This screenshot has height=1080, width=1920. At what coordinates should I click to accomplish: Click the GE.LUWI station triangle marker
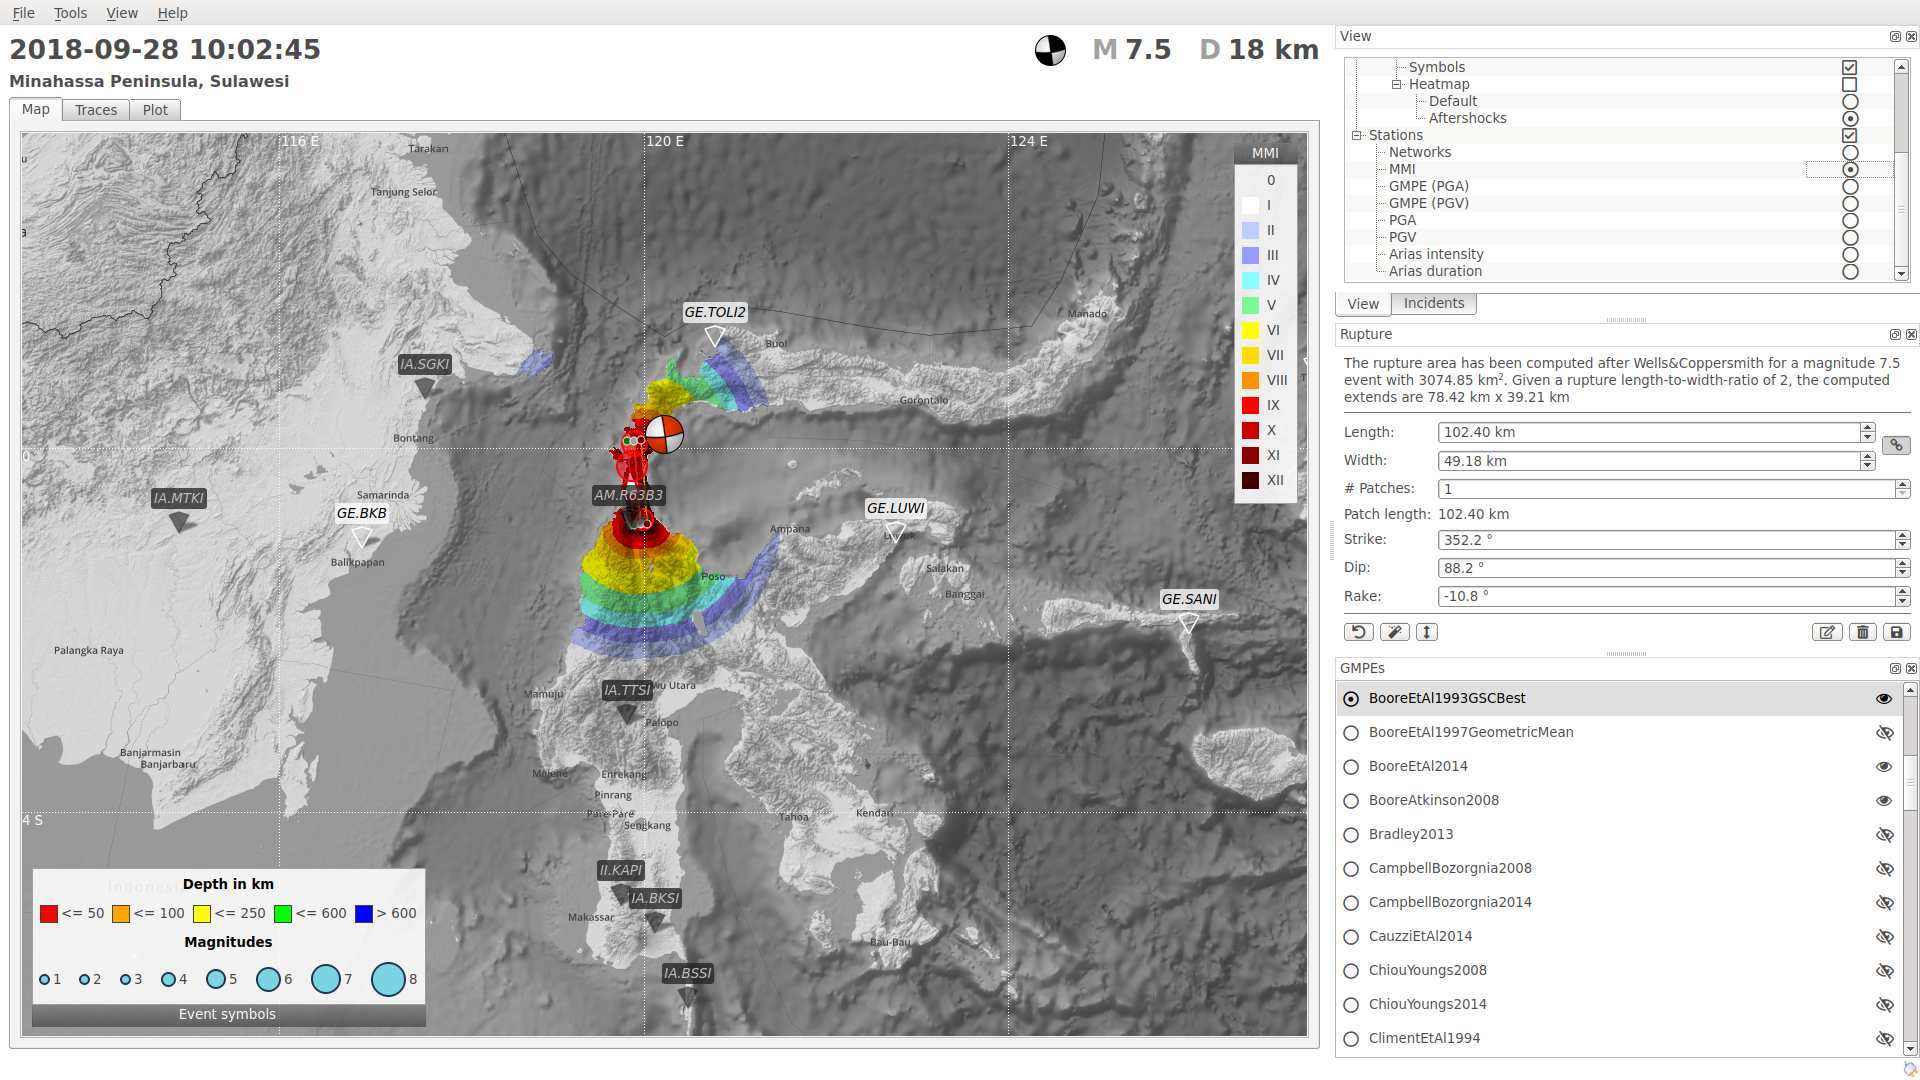click(895, 532)
